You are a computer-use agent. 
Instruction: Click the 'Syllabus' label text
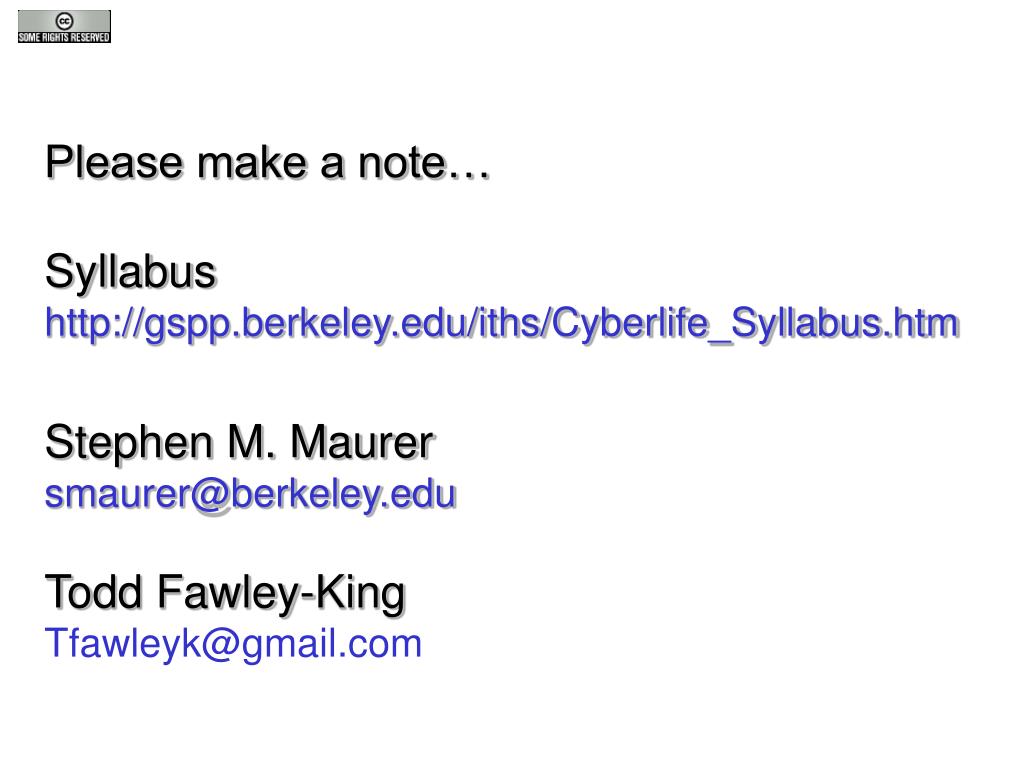point(130,272)
